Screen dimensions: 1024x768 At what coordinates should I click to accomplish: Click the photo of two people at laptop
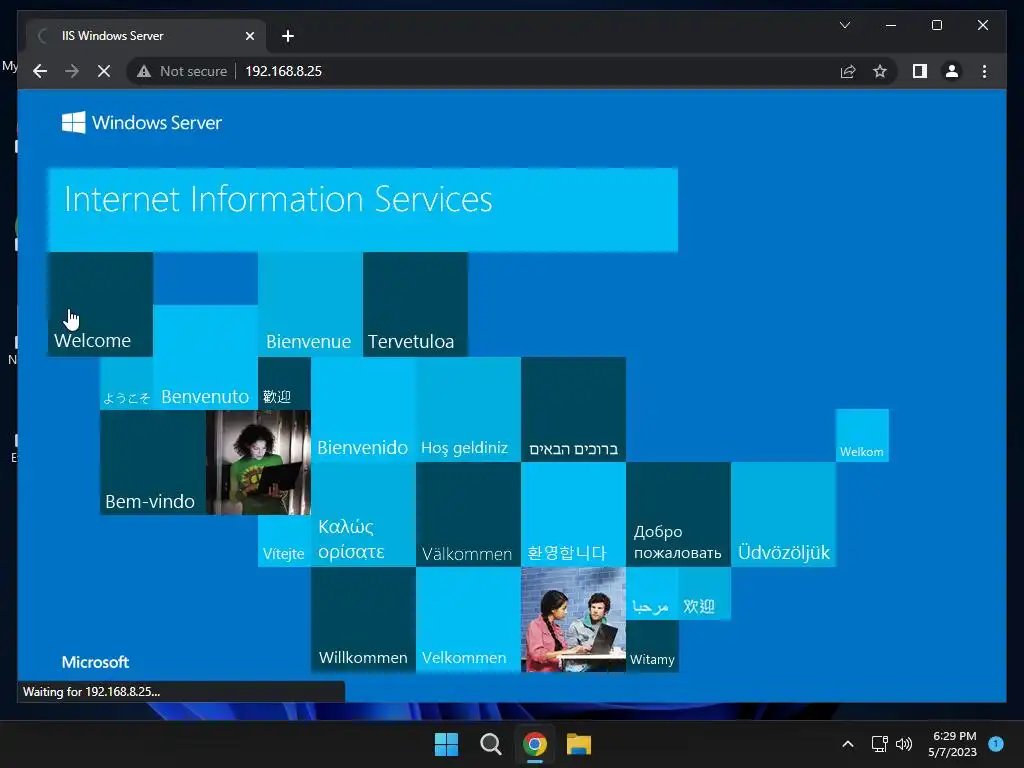573,620
